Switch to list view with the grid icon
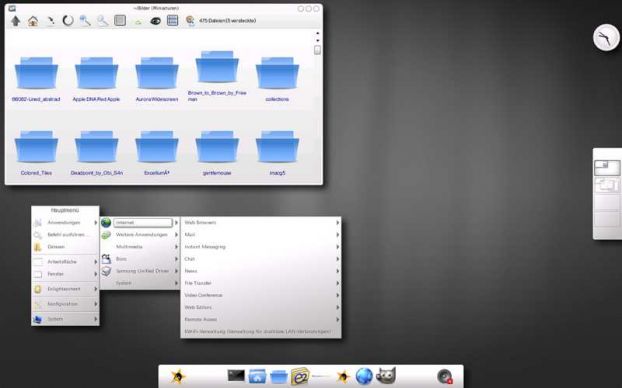The height and width of the screenshot is (388, 622). [172, 21]
